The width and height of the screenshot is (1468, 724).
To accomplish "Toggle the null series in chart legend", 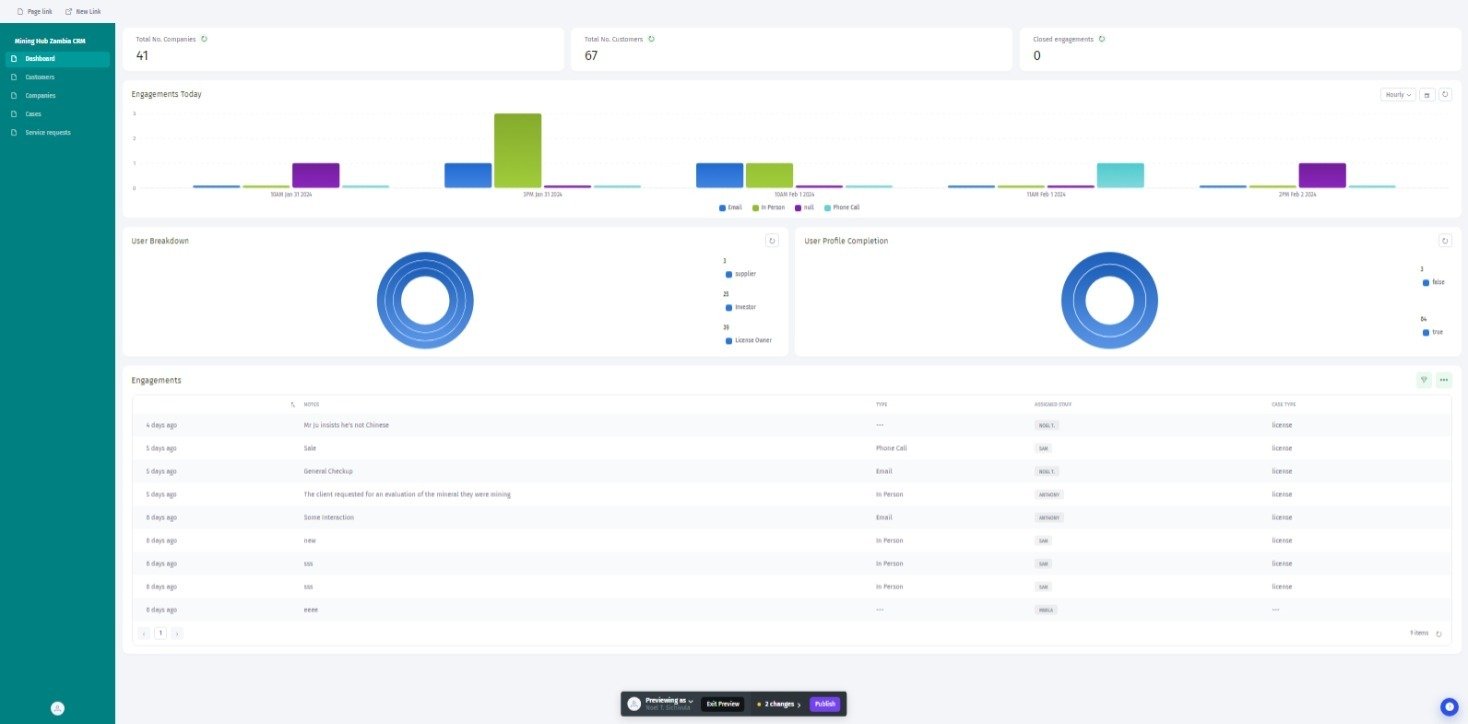I will coord(803,207).
